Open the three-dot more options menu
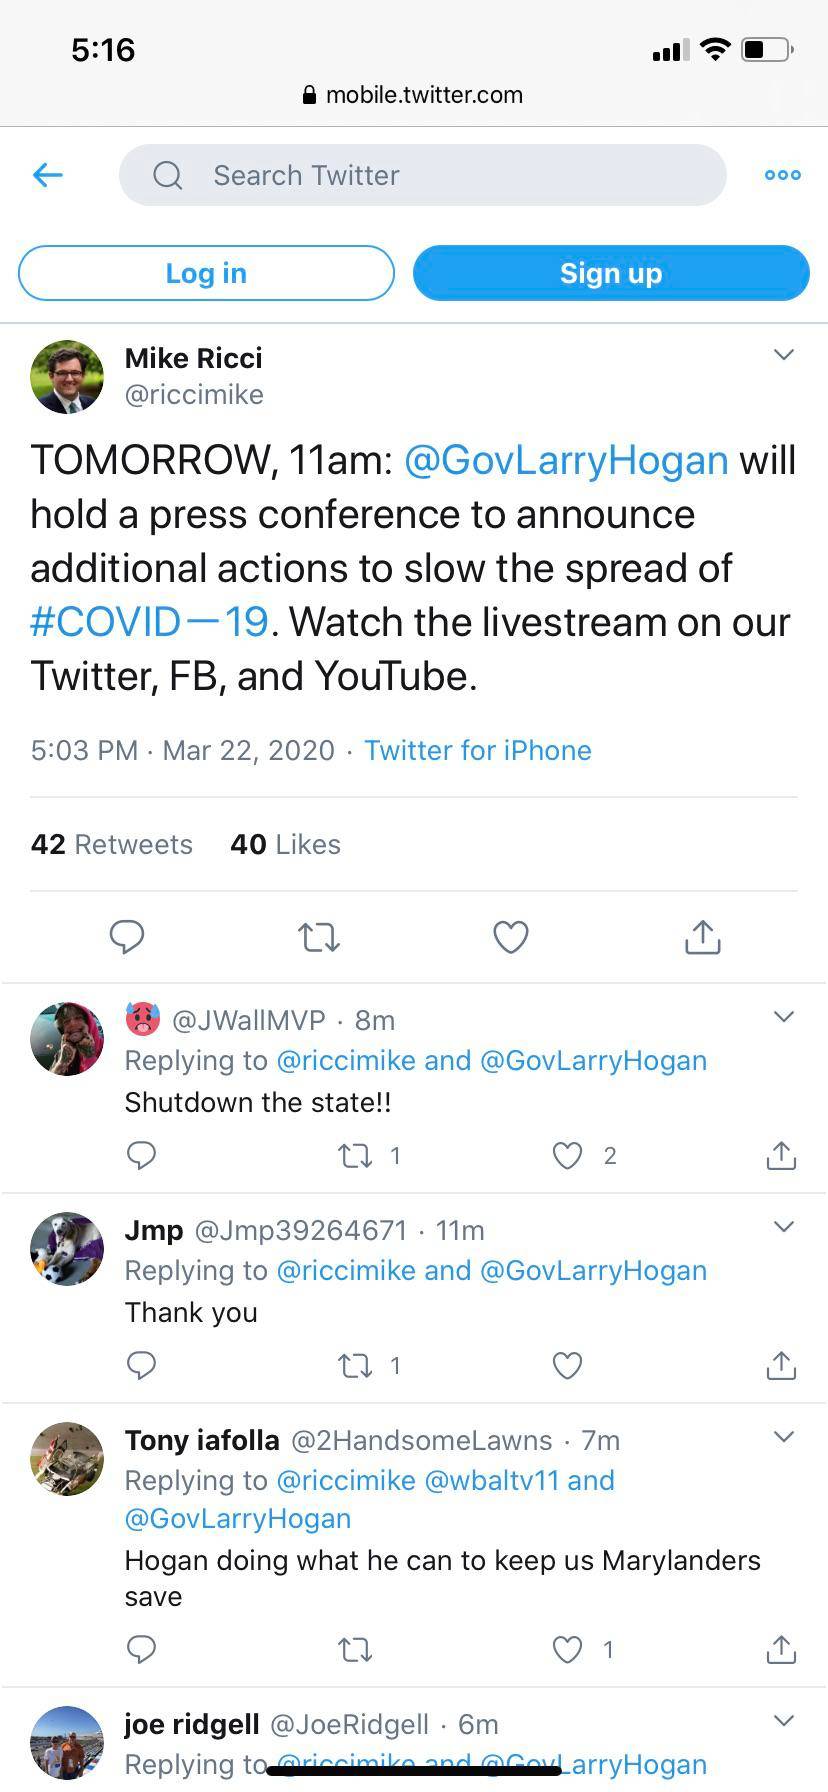 (x=782, y=175)
